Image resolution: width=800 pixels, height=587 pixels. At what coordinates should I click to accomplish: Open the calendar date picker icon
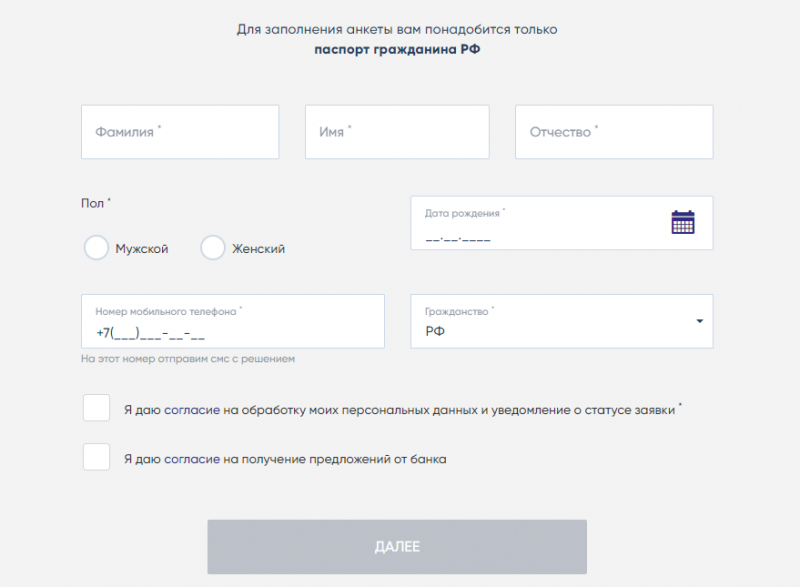pos(683,222)
